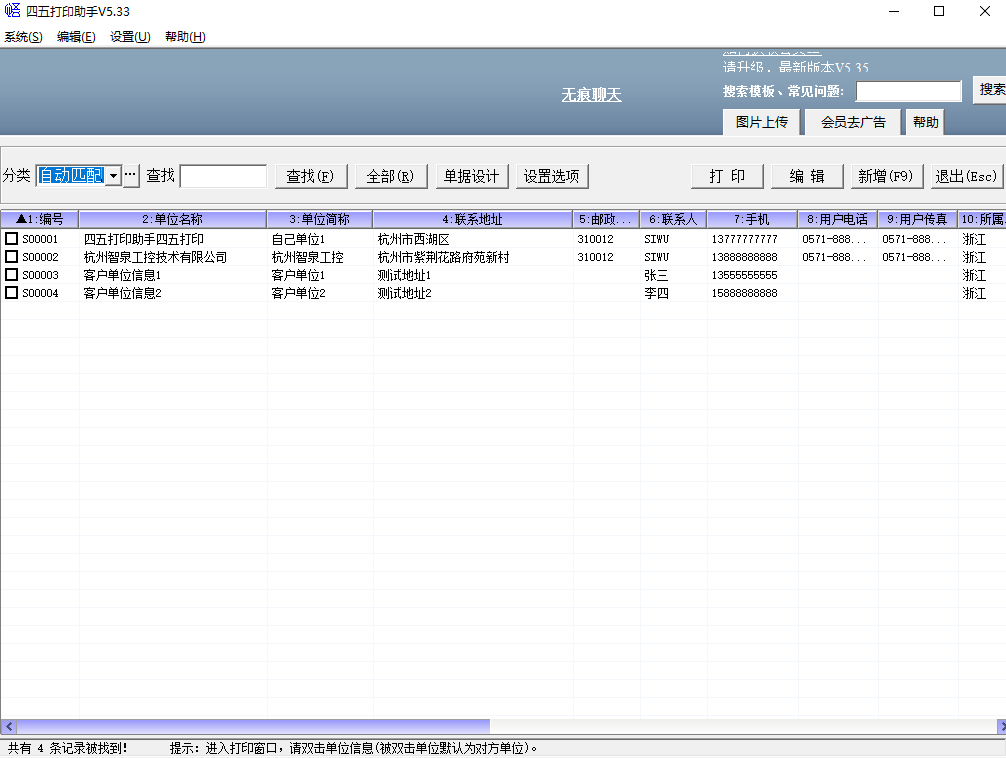Maximize the 四五打印助手 window

point(939,11)
